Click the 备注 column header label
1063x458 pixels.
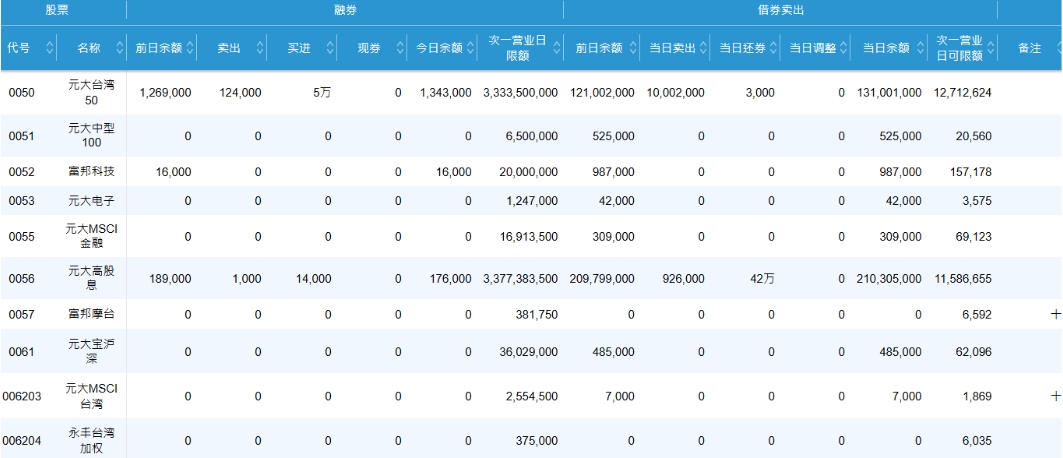1029,48
